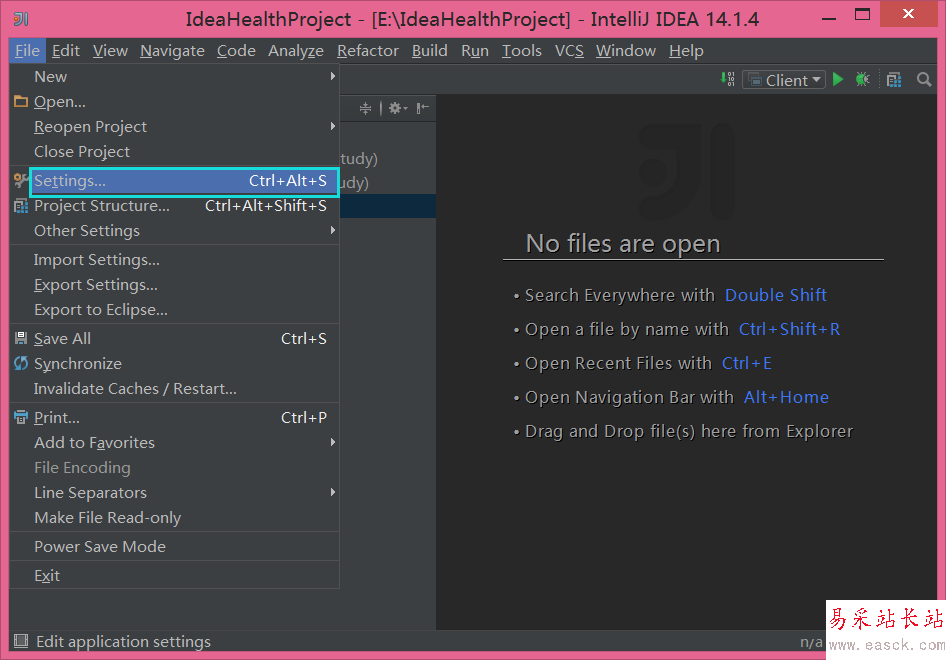Click the hide project panel icon
This screenshot has height=660, width=946.
[x=423, y=108]
